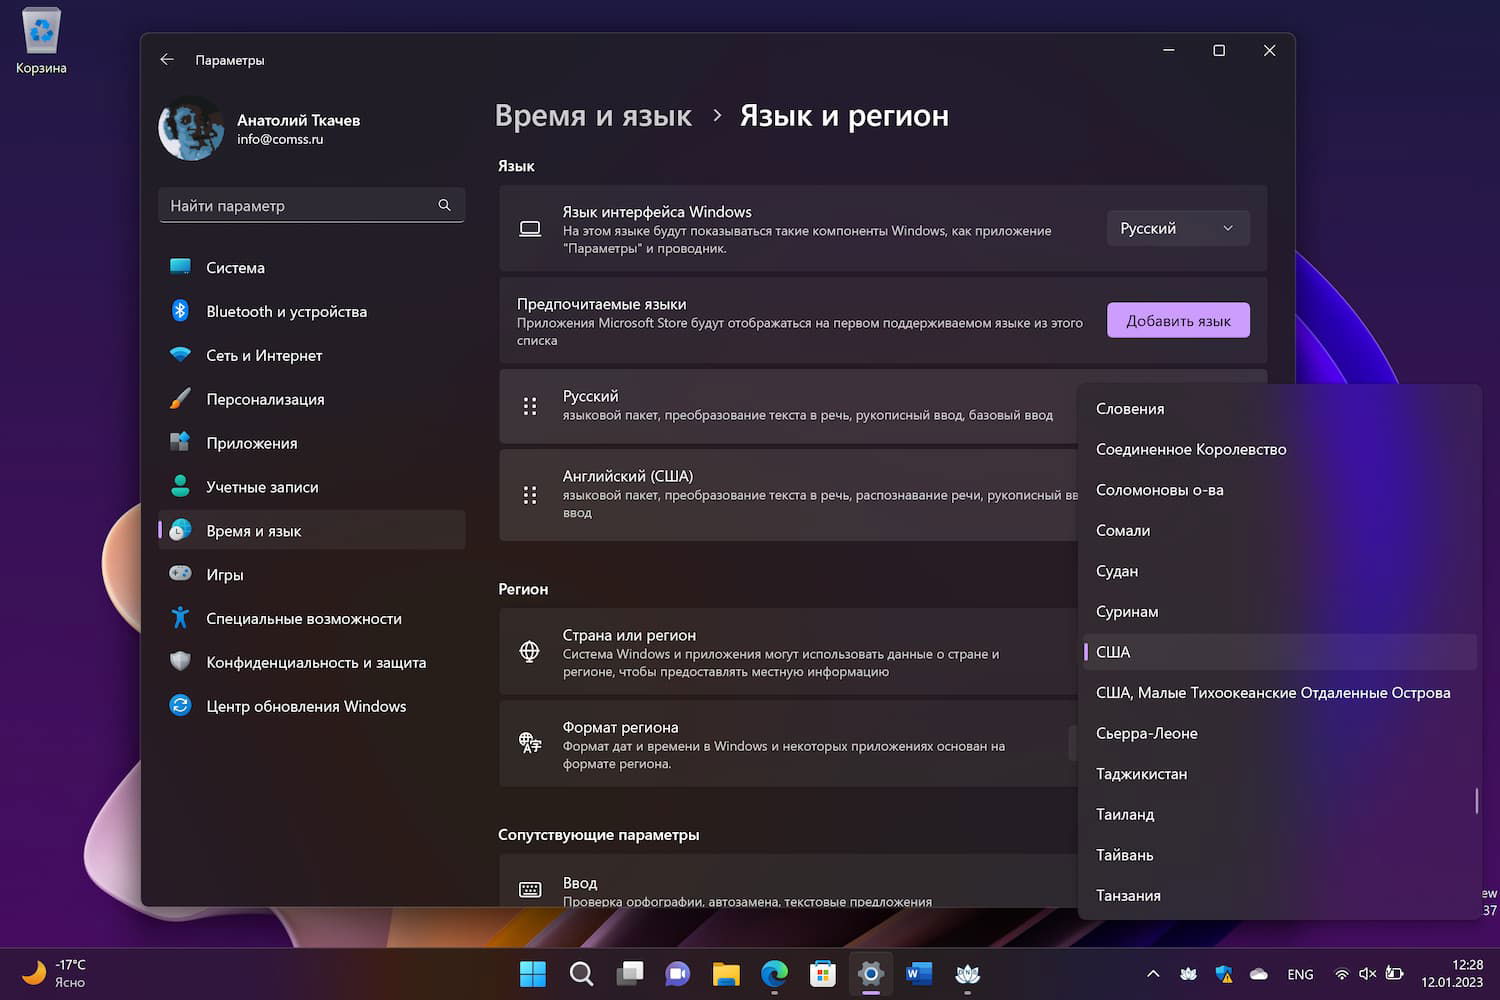This screenshot has width=1500, height=1000.
Task: Click the laptop icon beside Язык интерфейса Windows
Action: (x=530, y=229)
